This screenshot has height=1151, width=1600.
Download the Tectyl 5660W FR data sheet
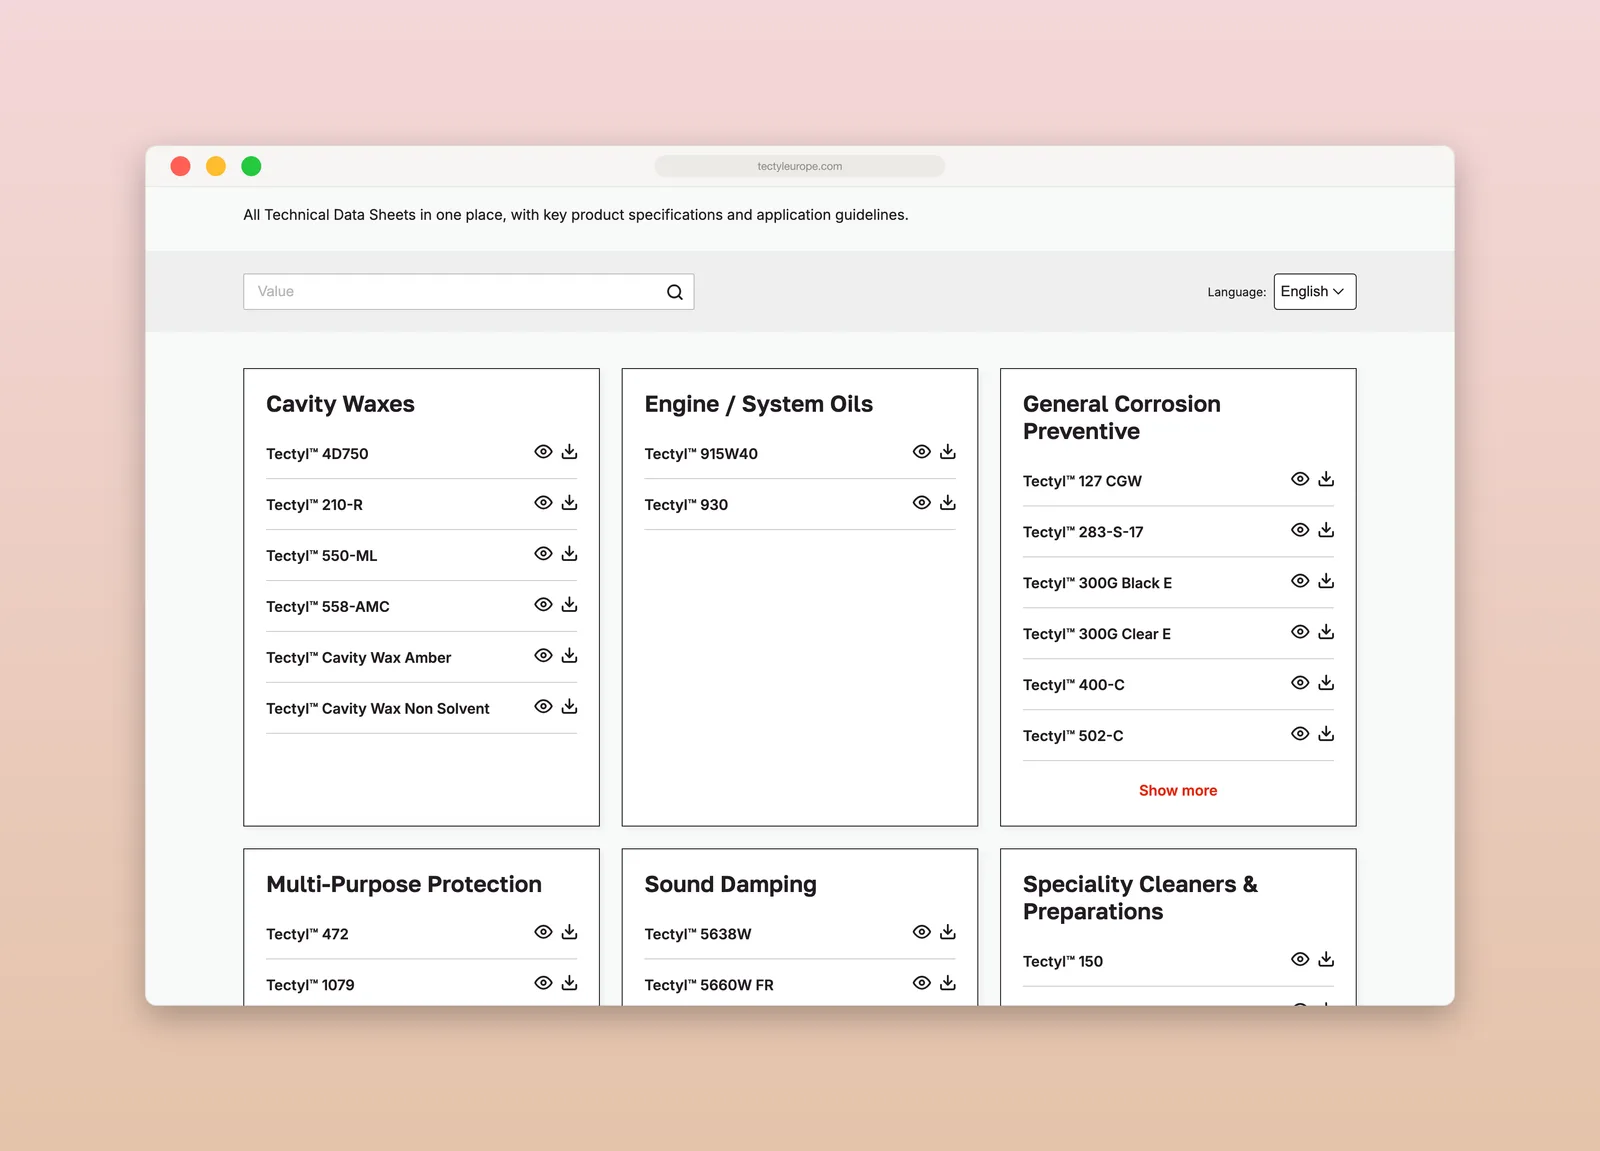(948, 983)
